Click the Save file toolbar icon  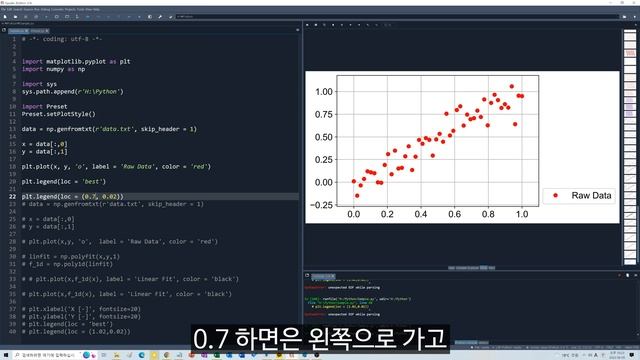tap(25, 17)
